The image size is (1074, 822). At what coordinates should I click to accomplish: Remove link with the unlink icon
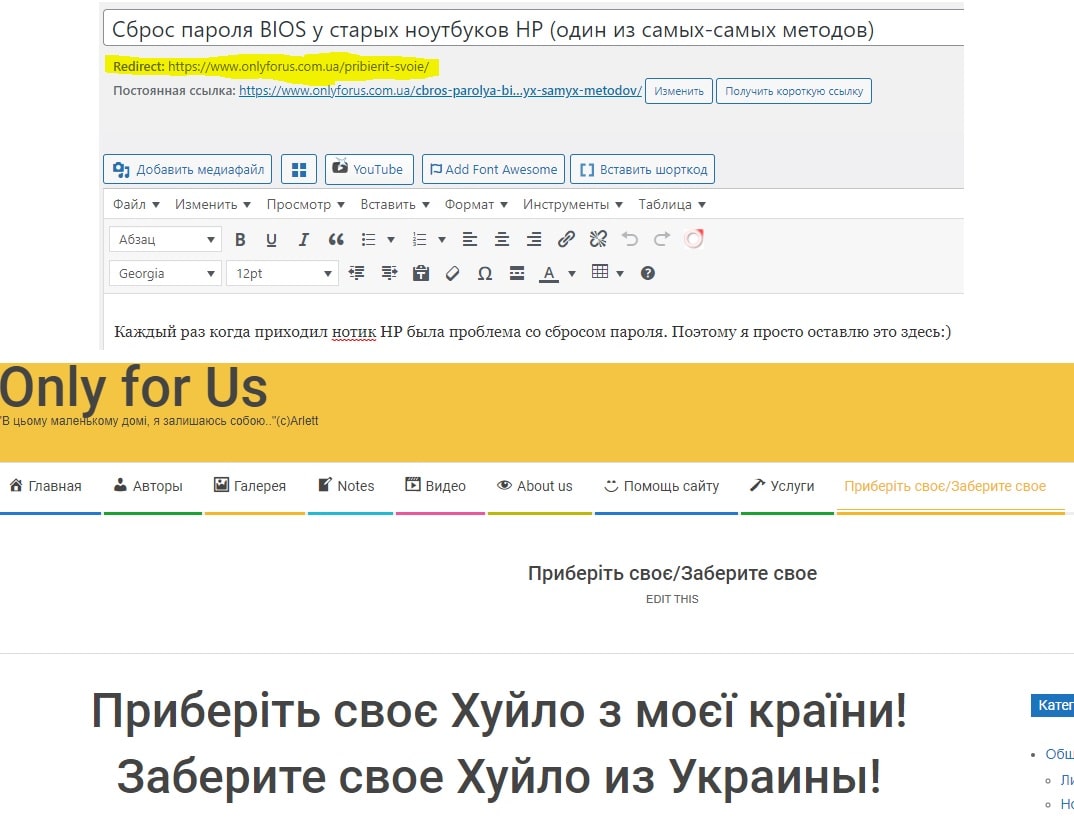point(598,240)
